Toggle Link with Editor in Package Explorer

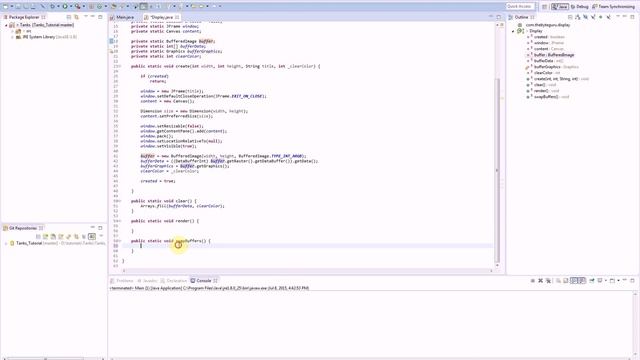pos(76,17)
